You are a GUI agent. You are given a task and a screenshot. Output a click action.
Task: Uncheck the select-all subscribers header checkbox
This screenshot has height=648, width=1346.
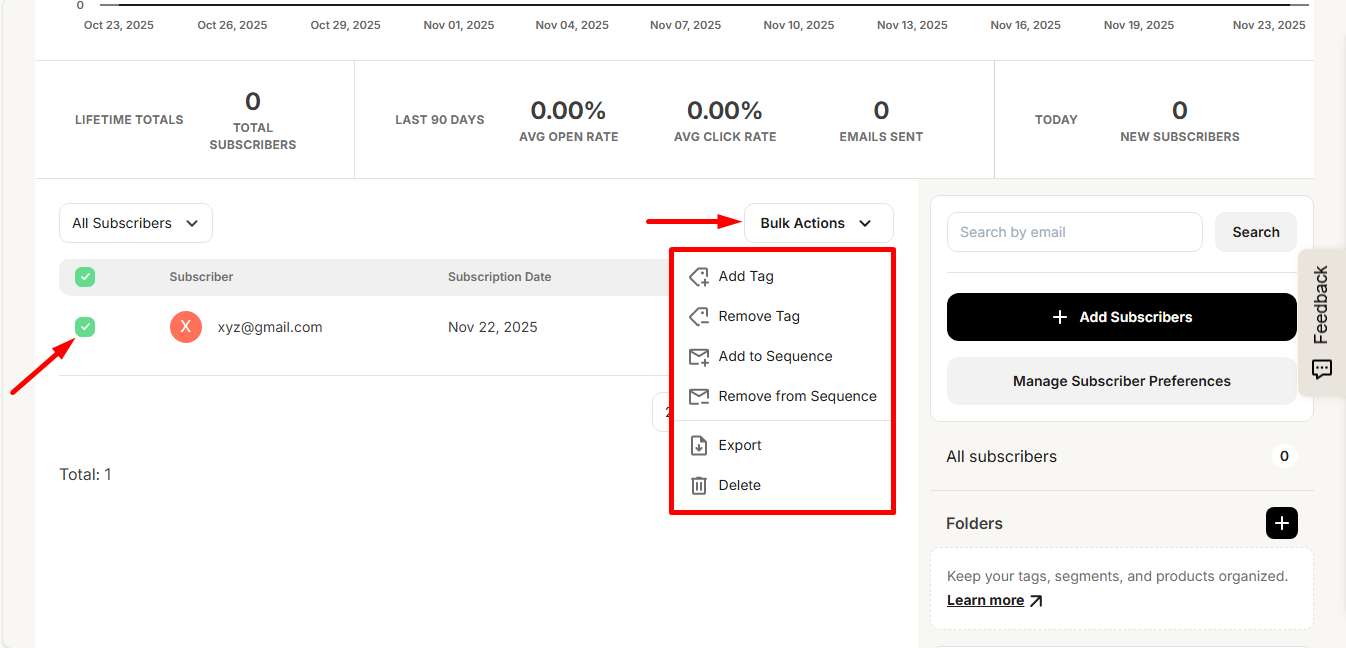pyautogui.click(x=85, y=277)
